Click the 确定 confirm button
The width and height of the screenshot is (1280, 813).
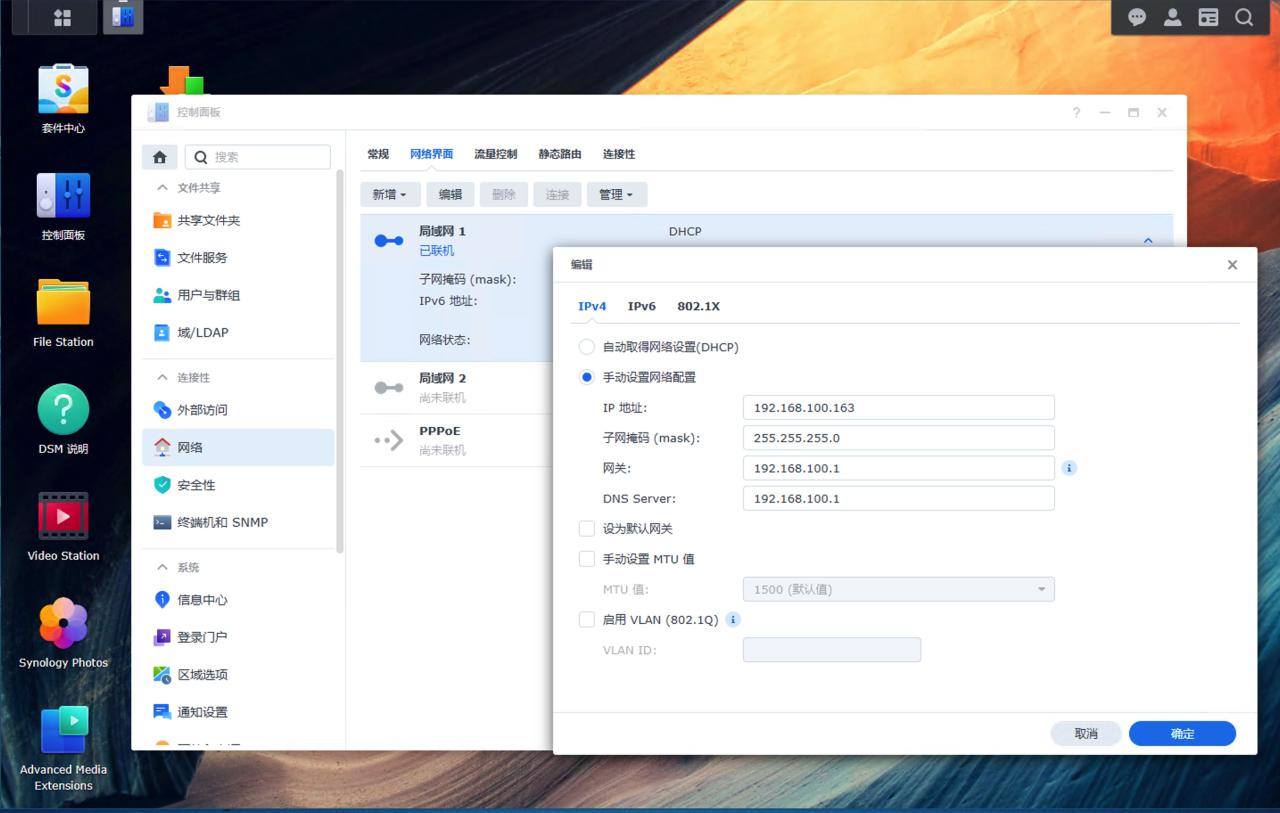pyautogui.click(x=1182, y=733)
